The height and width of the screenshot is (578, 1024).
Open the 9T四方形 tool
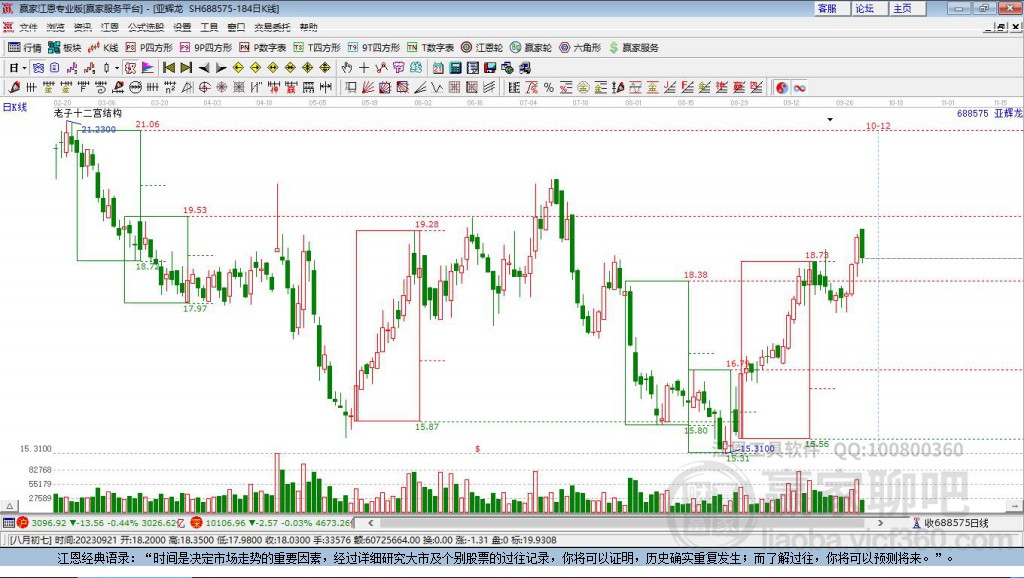(374, 48)
